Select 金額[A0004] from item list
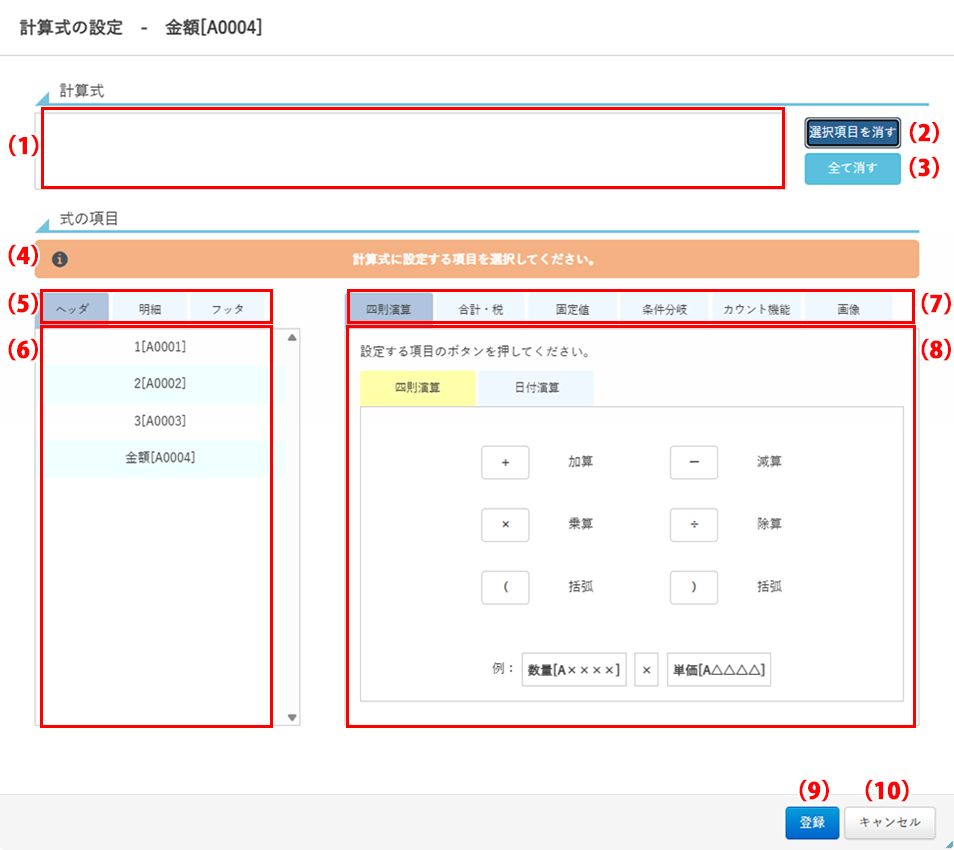The width and height of the screenshot is (954, 850). point(160,457)
